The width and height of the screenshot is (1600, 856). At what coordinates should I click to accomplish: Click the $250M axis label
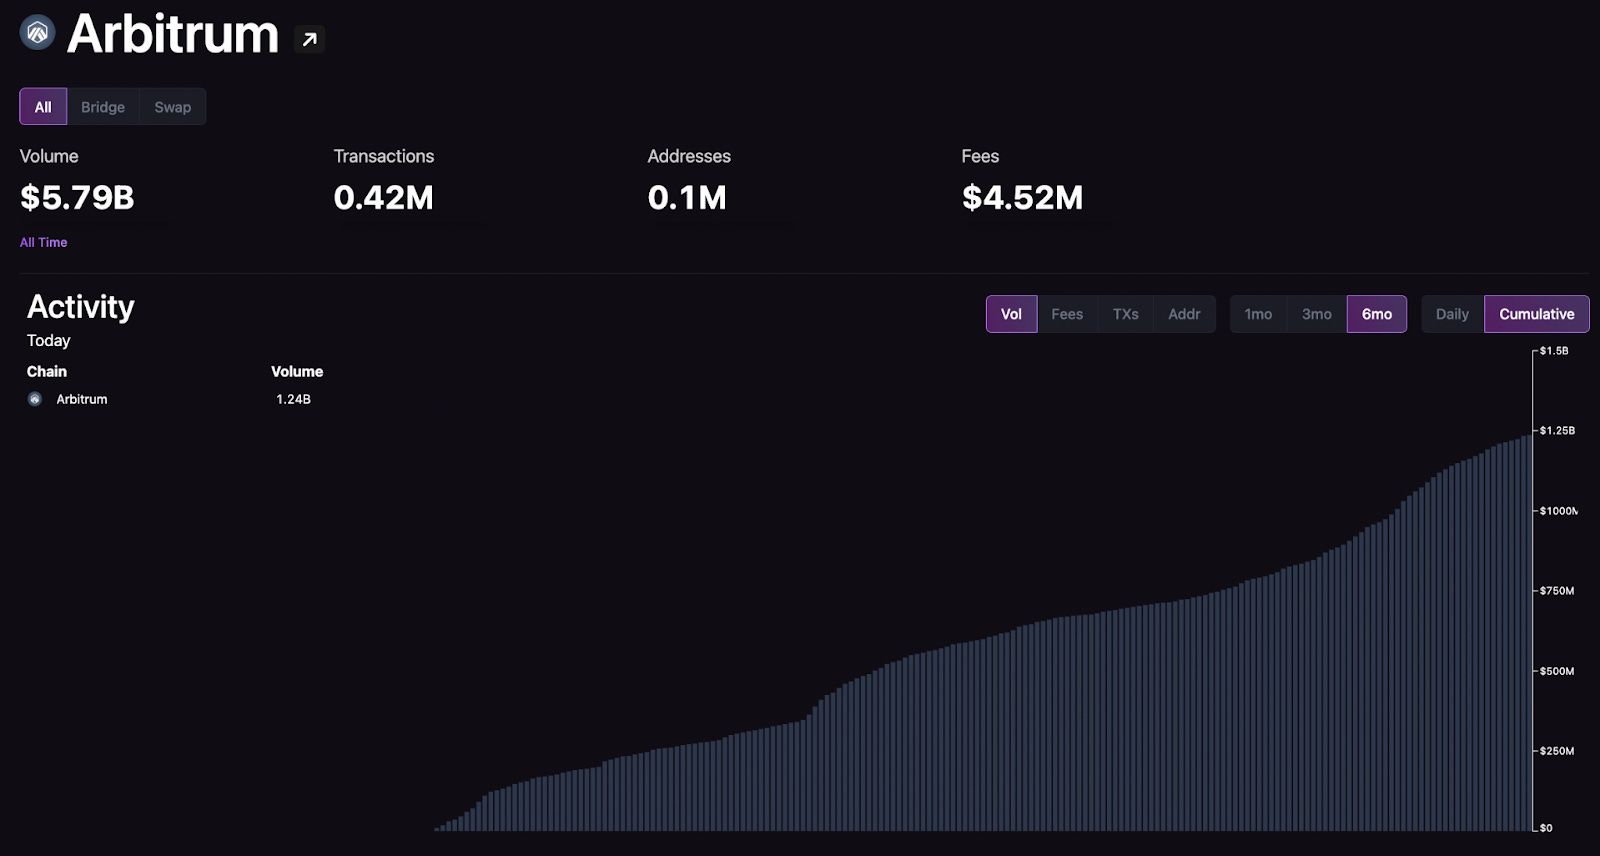1557,751
